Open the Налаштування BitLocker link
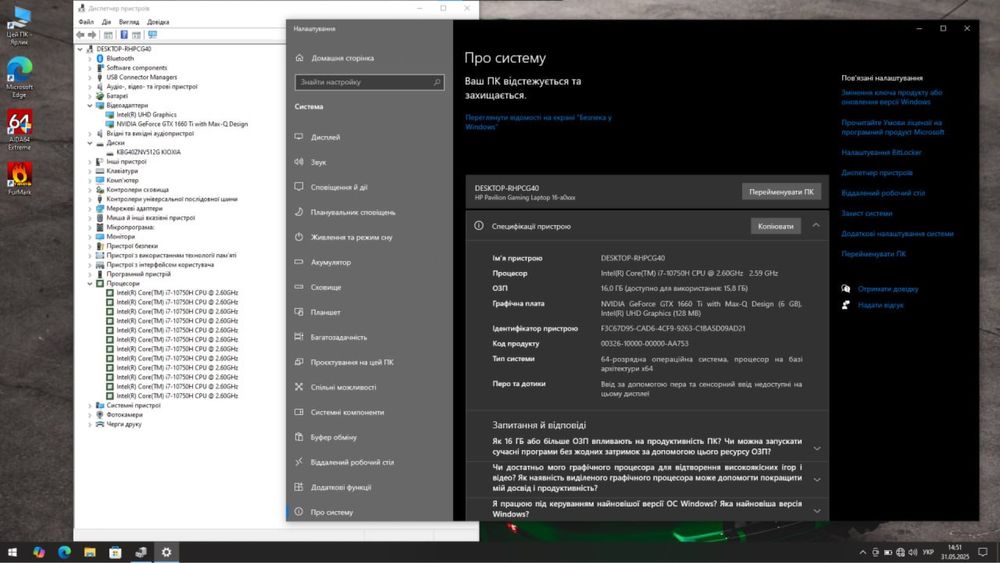The image size is (1000, 563). [x=881, y=152]
